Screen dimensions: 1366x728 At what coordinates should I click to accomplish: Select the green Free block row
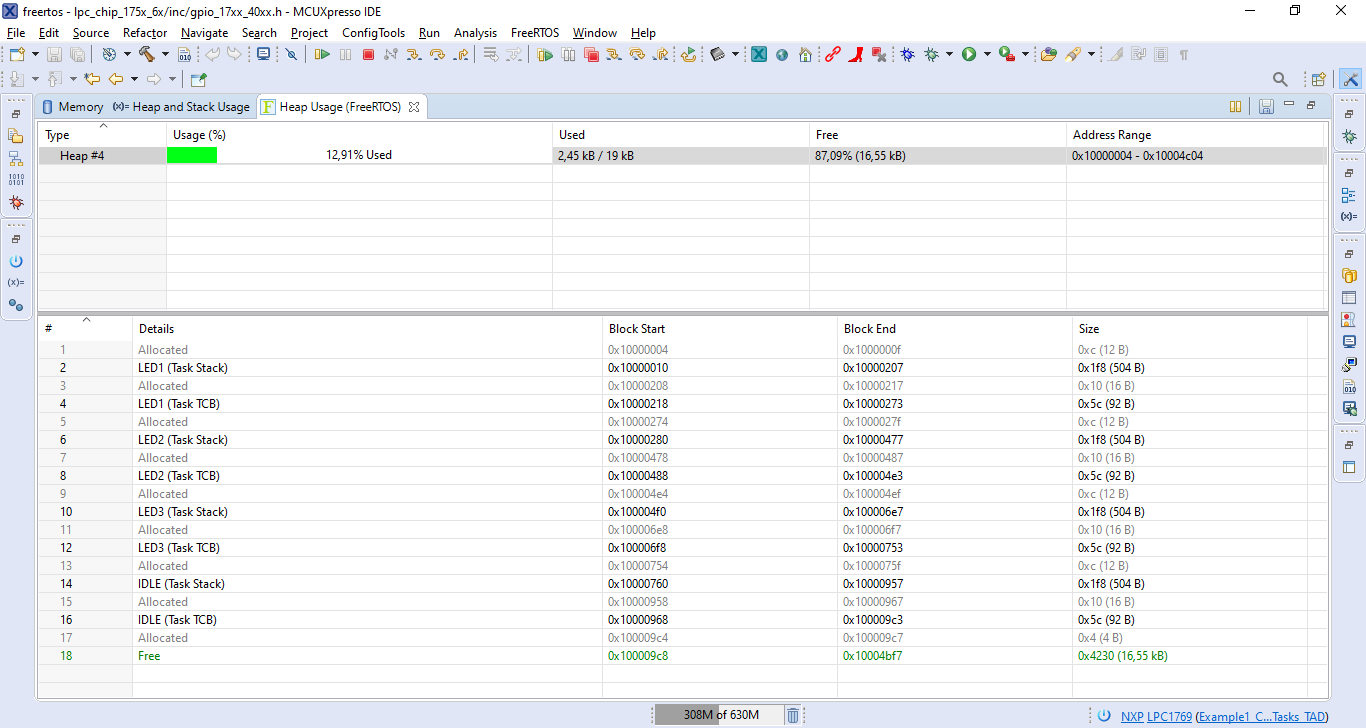(x=683, y=656)
